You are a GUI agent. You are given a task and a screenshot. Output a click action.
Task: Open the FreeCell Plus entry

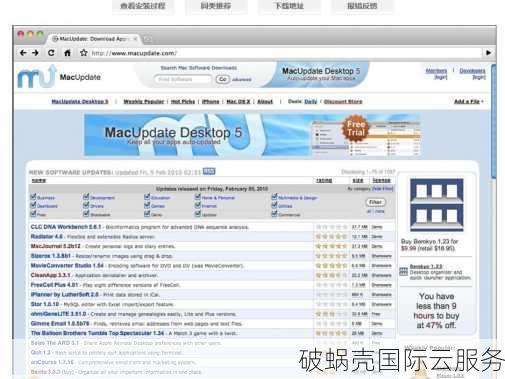coord(54,285)
